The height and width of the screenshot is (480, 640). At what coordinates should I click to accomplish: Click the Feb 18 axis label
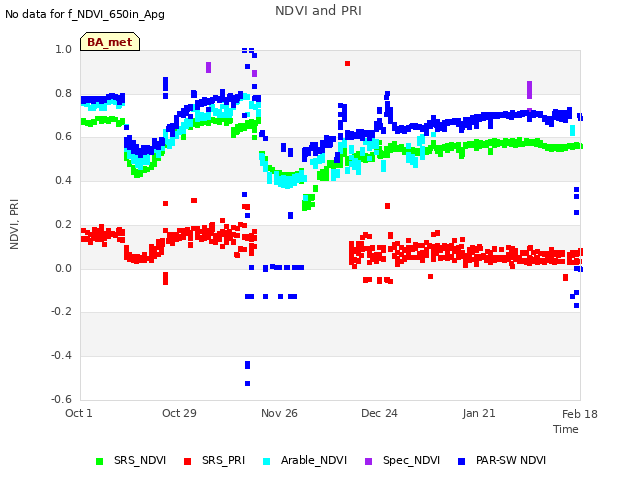pos(580,414)
